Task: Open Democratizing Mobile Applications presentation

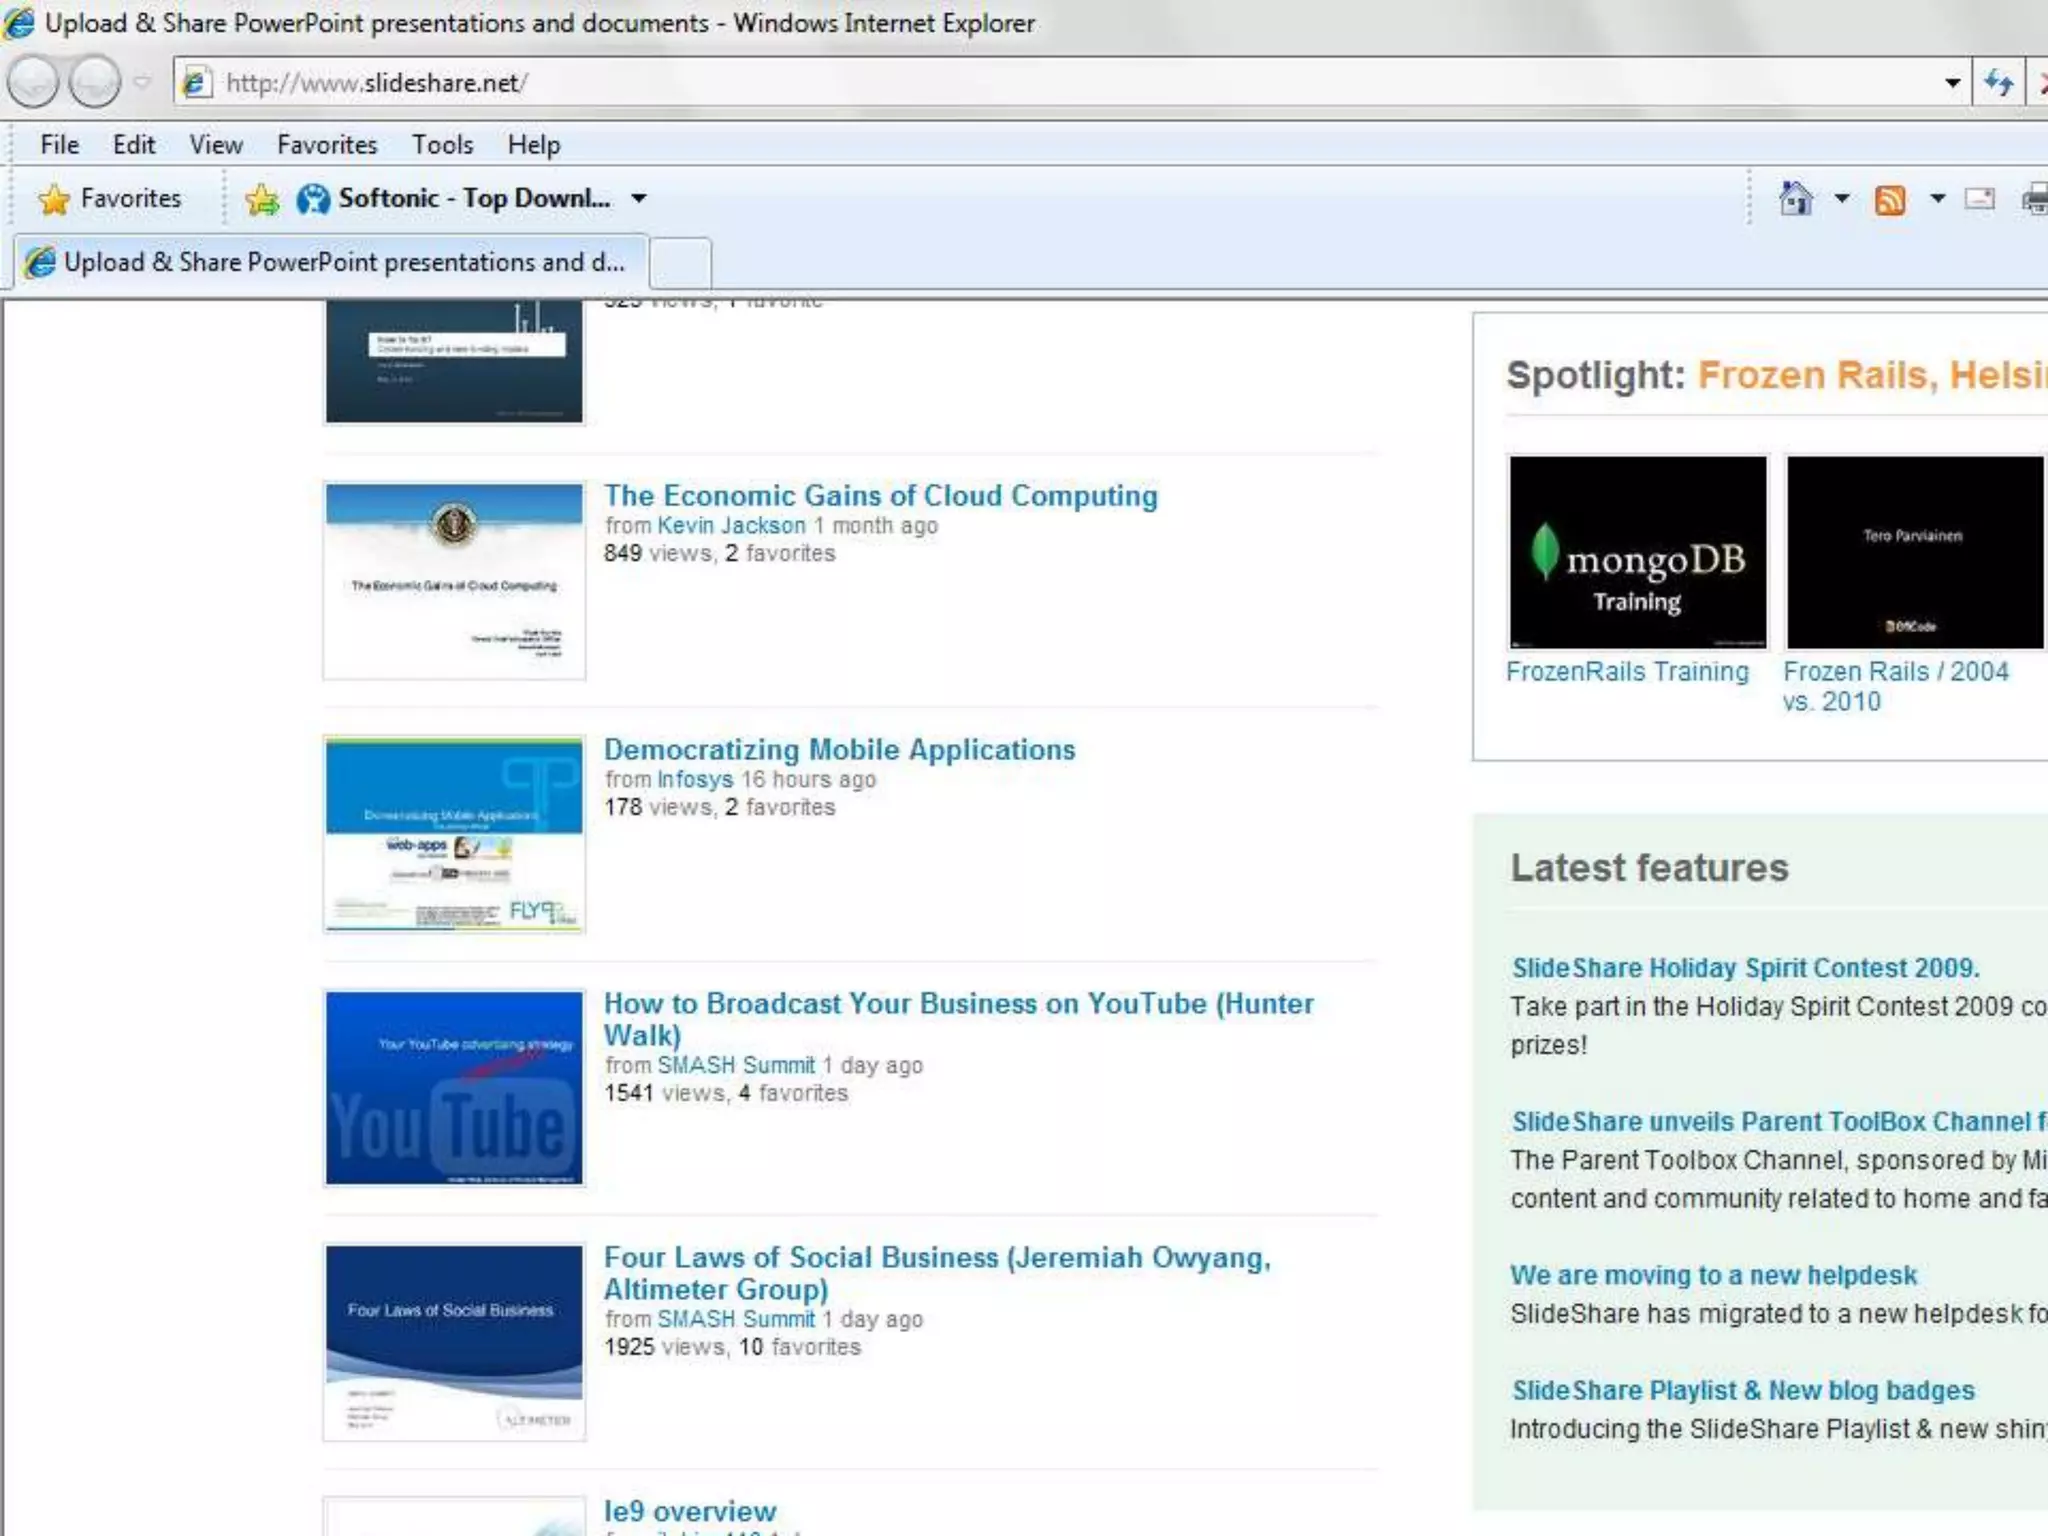Action: tap(839, 749)
